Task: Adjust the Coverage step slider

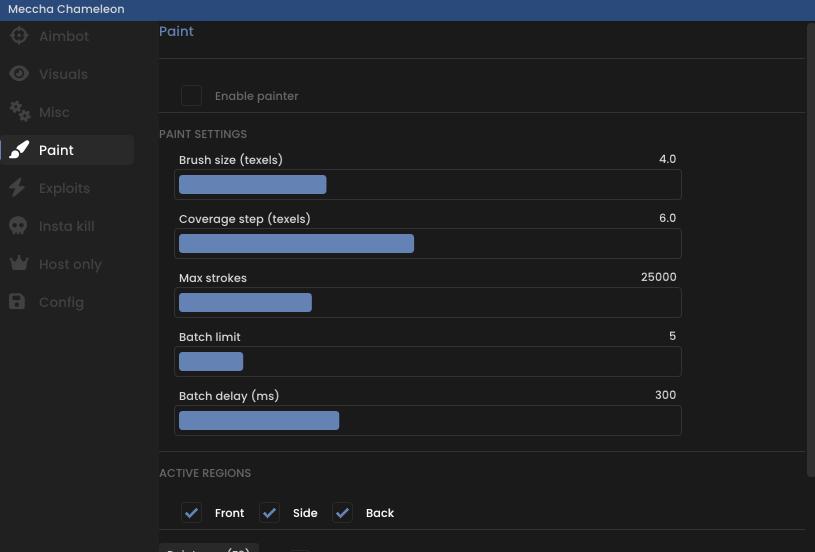Action: 428,243
